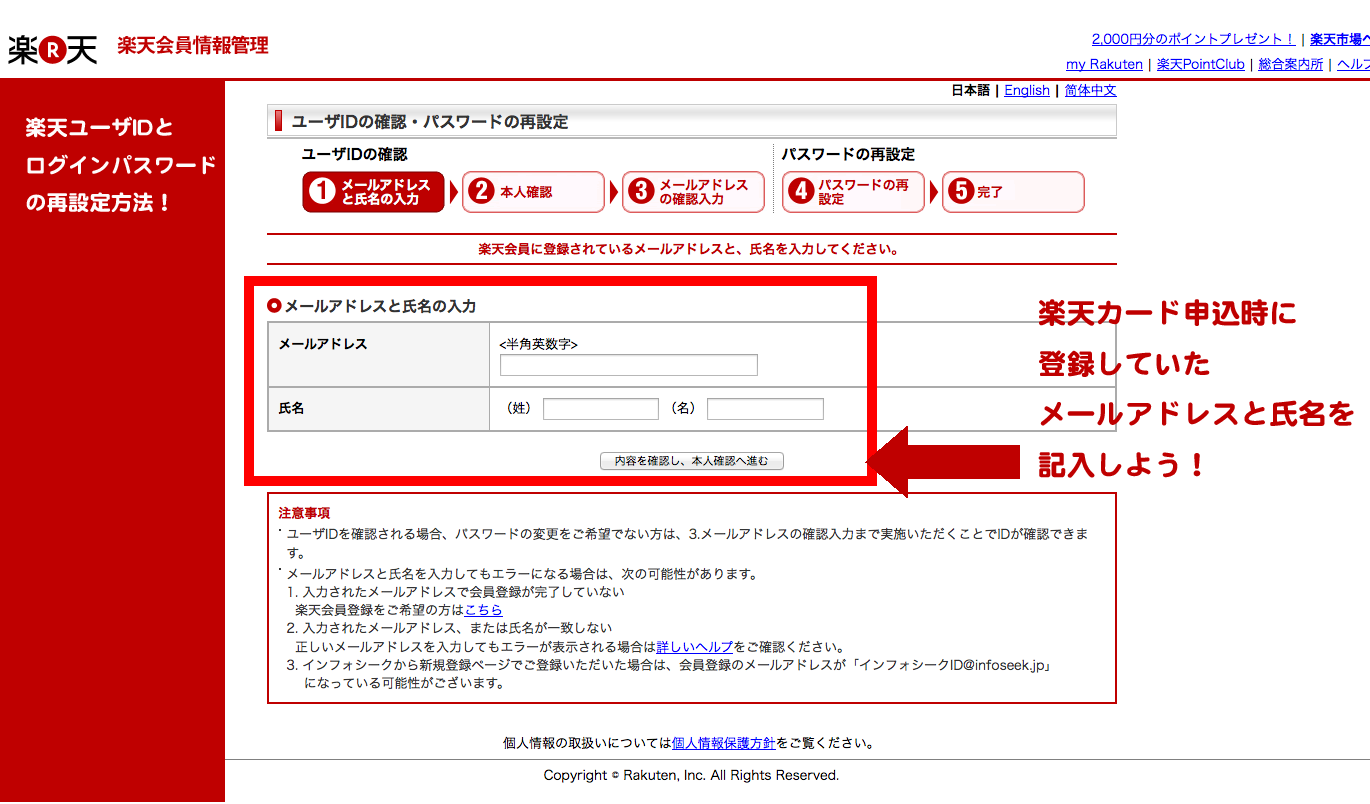The image size is (1370, 804).
Task: Open the 楽天会員情報管理 header title
Action: pyautogui.click(x=193, y=45)
